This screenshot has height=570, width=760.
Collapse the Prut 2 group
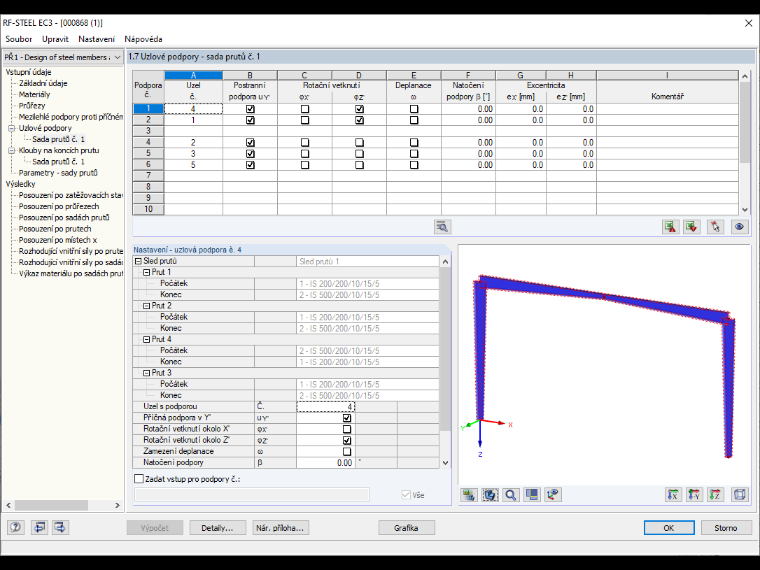(146, 306)
